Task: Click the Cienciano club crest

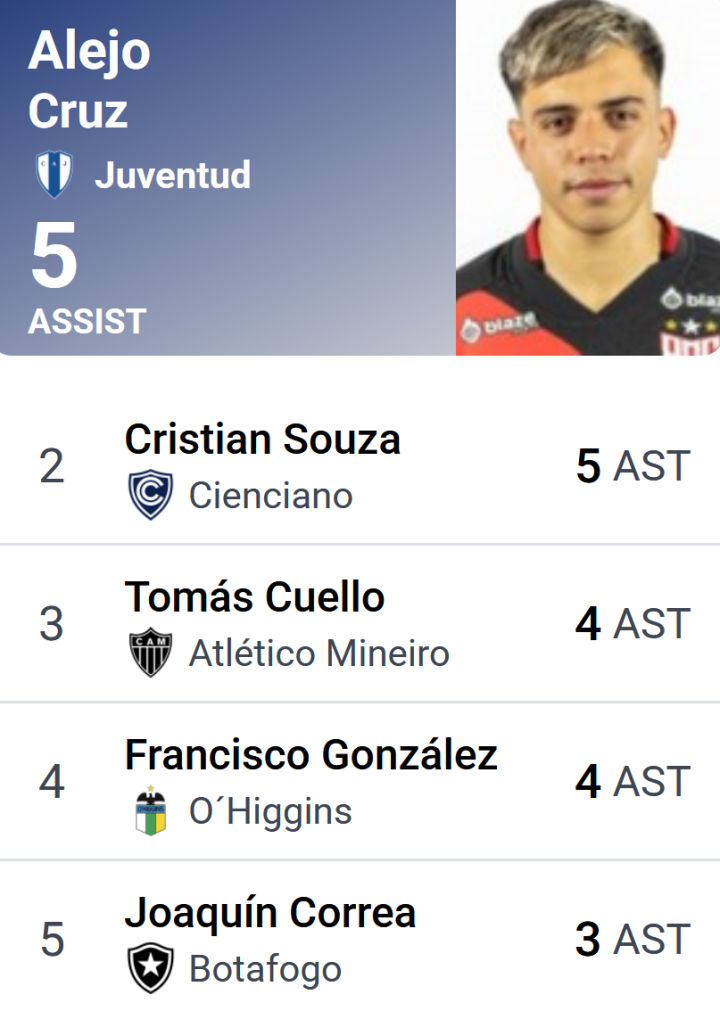Action: click(x=150, y=495)
